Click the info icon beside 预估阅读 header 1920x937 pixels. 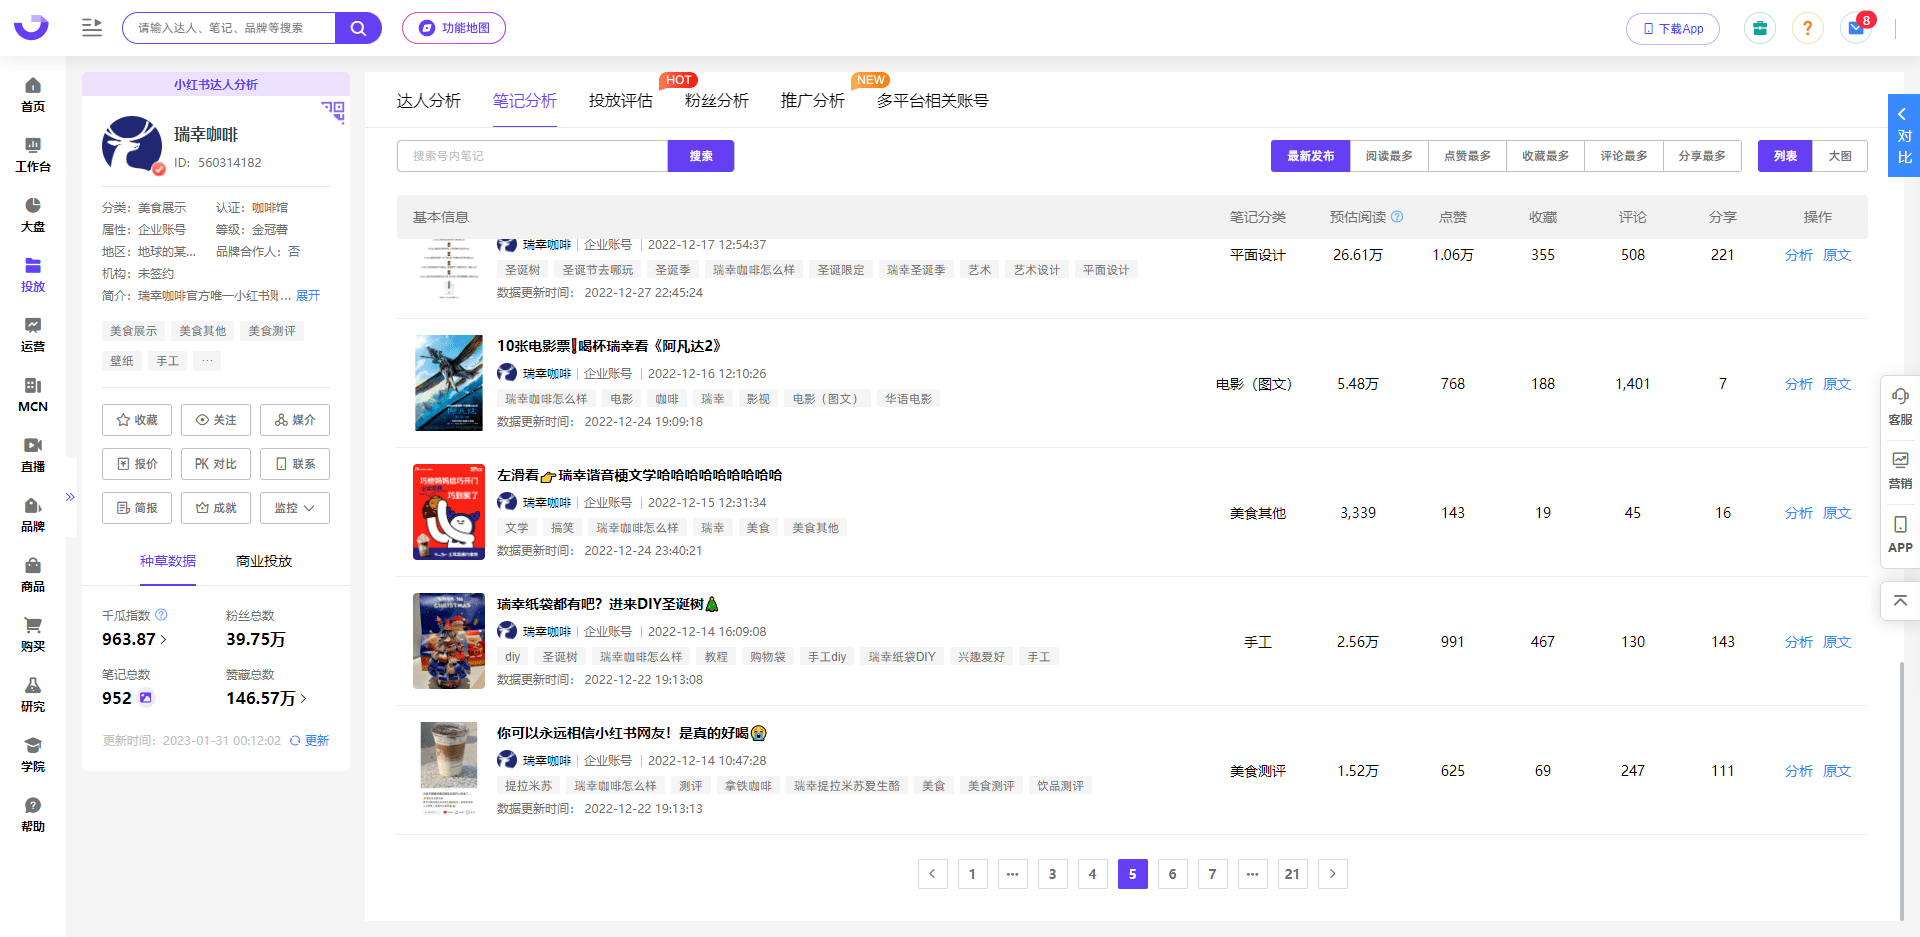pyautogui.click(x=1397, y=217)
